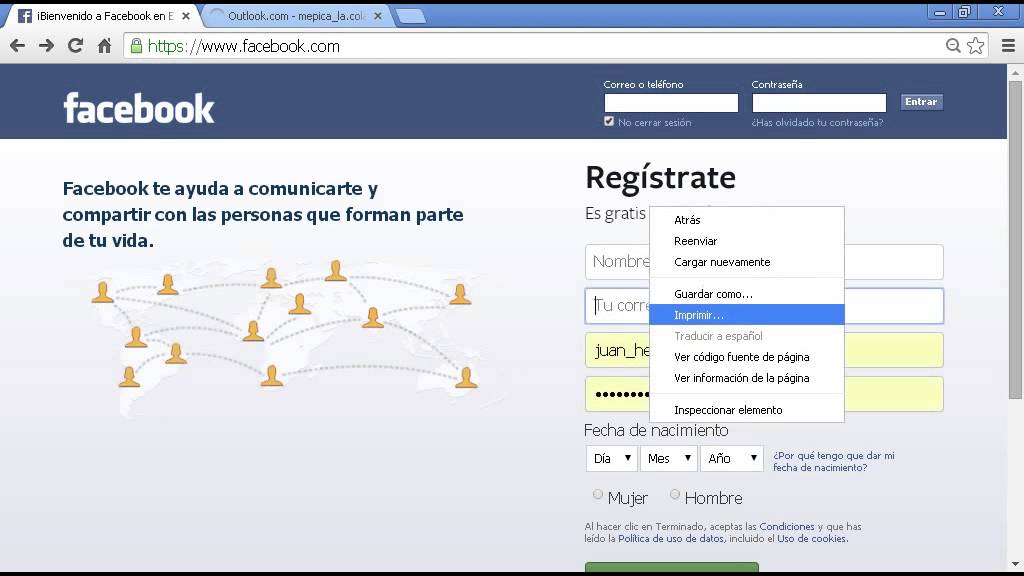This screenshot has width=1024, height=576.
Task: Choose Ver información de la página
Action: pyautogui.click(x=746, y=377)
